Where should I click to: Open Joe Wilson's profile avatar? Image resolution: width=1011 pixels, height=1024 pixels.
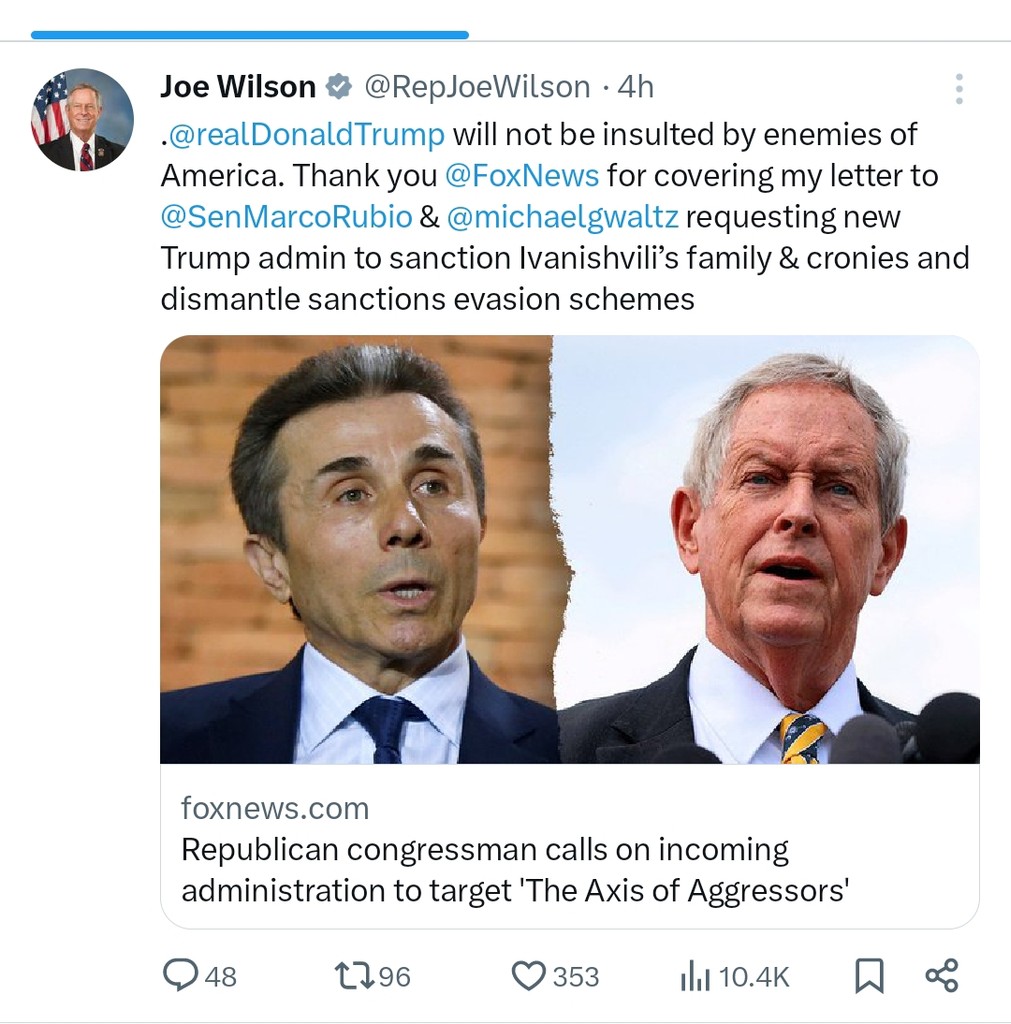click(83, 120)
